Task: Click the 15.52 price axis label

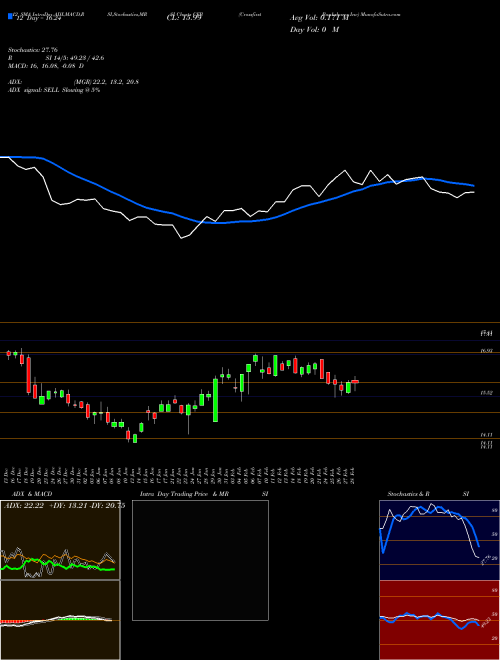Action: 487,392
